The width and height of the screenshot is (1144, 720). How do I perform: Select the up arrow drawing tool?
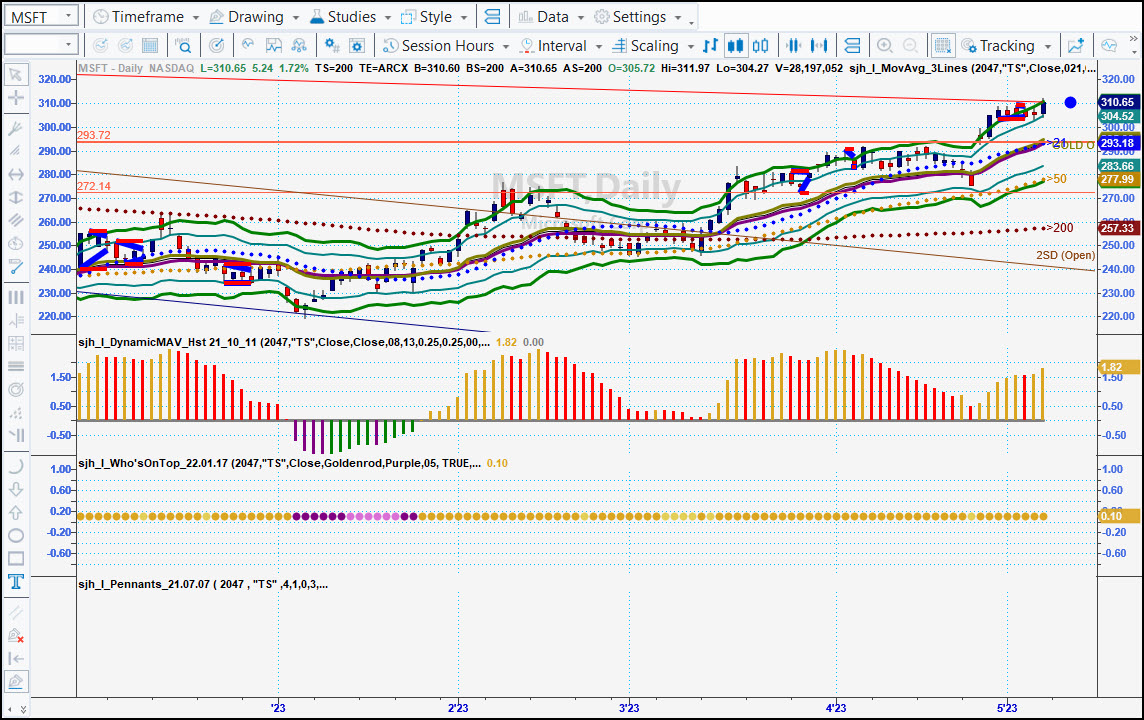click(15, 513)
